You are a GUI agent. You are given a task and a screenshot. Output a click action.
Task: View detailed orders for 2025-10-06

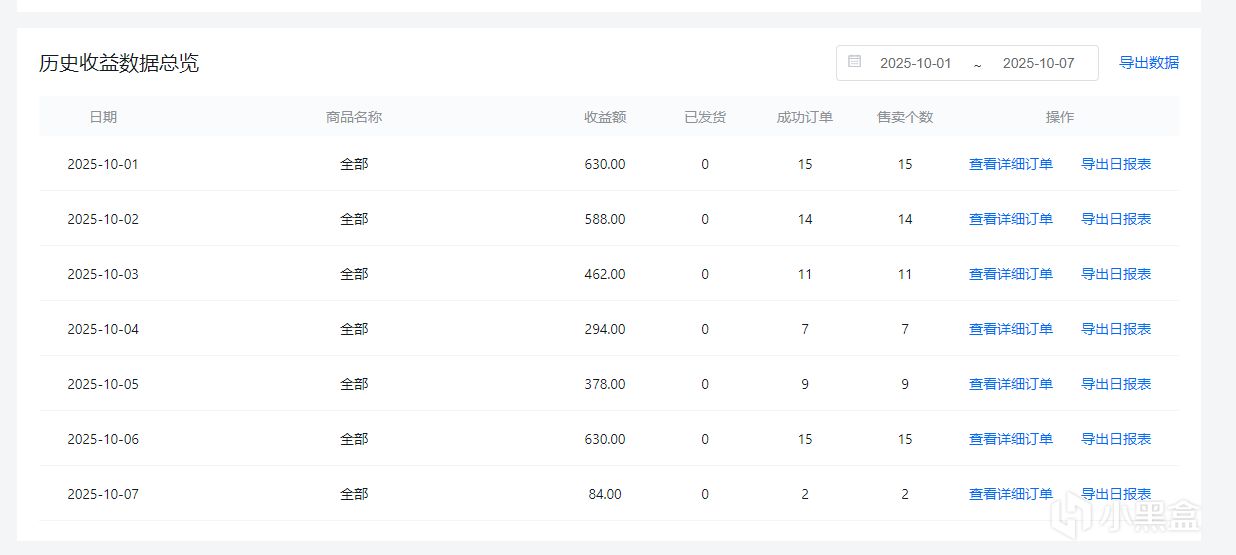pos(1010,439)
